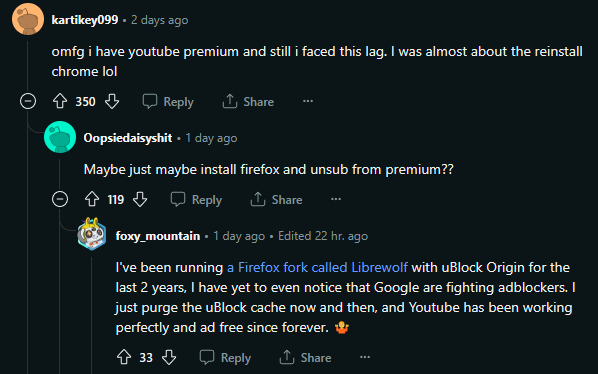Collapse Oopsiedaisyshit's reply thread

point(60,199)
